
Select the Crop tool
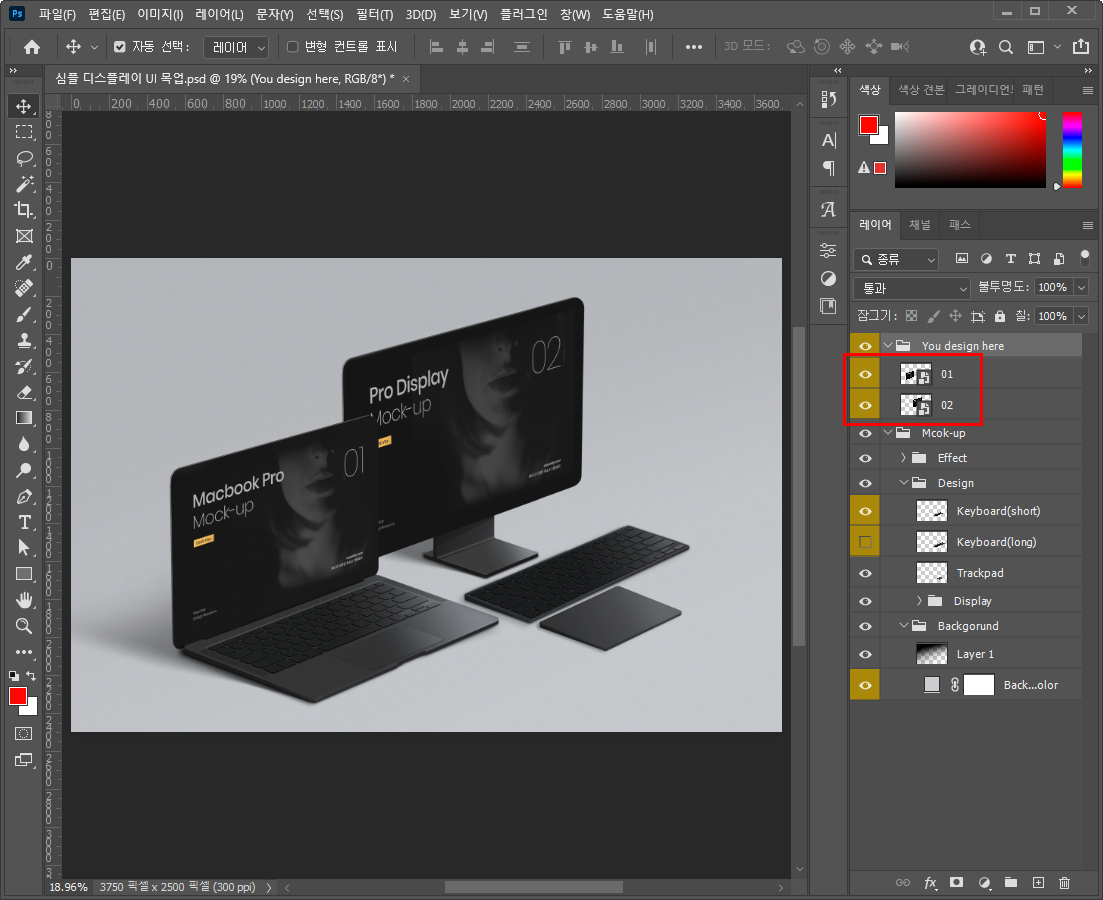(24, 210)
